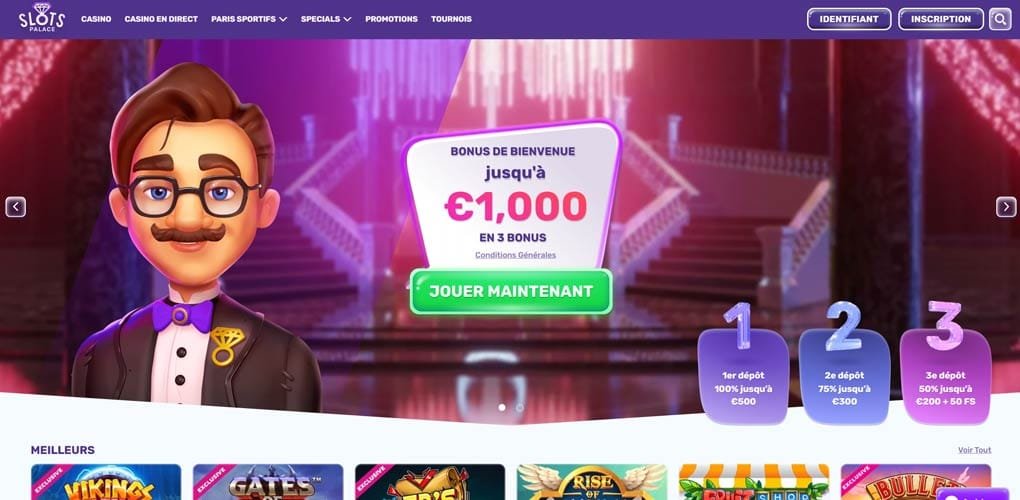The image size is (1020, 500).
Task: Open the Gates exclusive game thumbnail
Action: [x=268, y=482]
